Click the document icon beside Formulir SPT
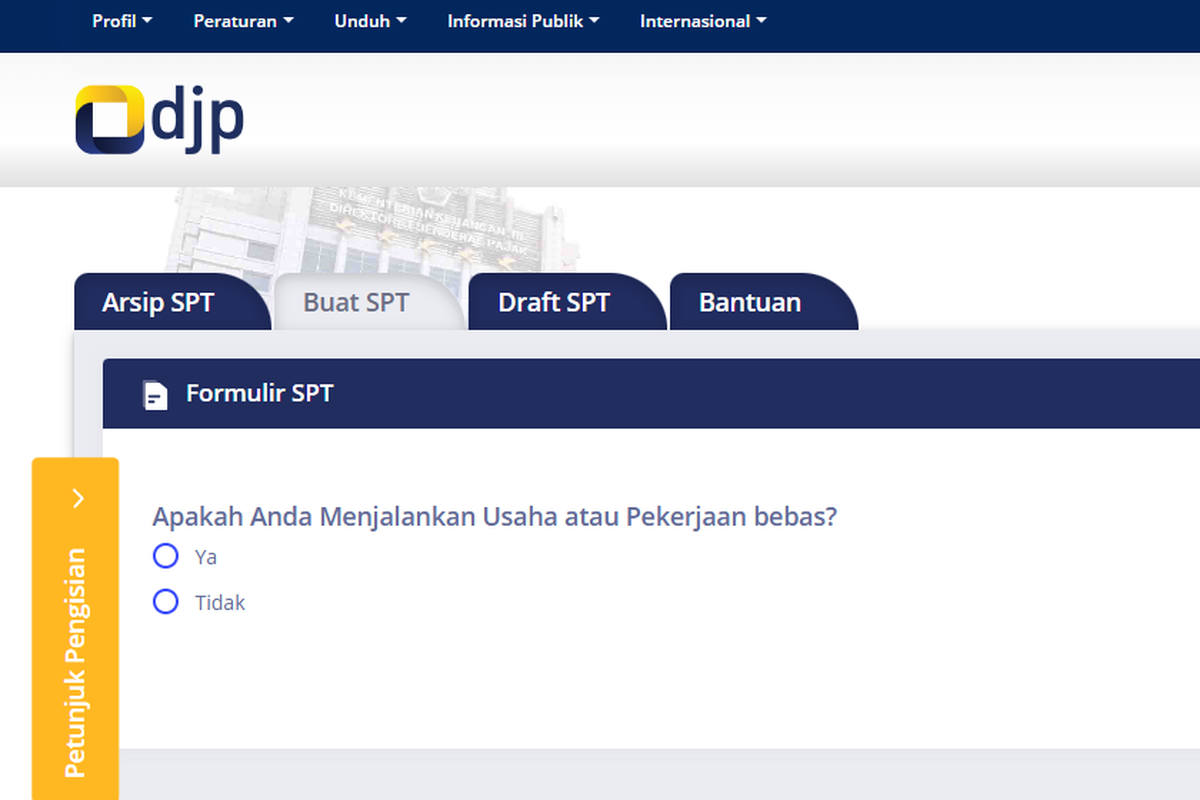Viewport: 1200px width, 800px height. coord(155,393)
